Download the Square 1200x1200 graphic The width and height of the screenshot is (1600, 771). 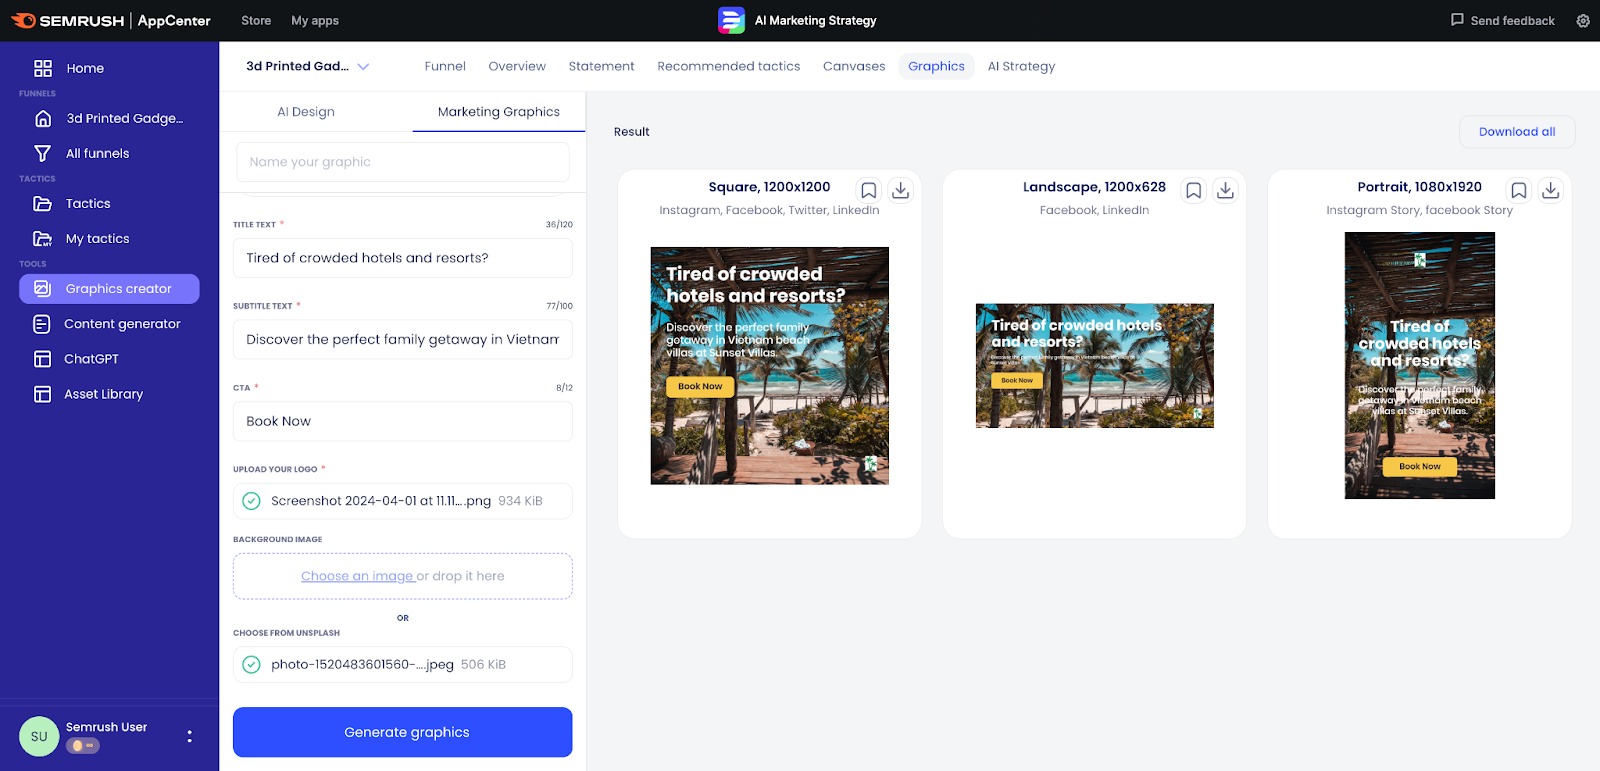click(900, 190)
